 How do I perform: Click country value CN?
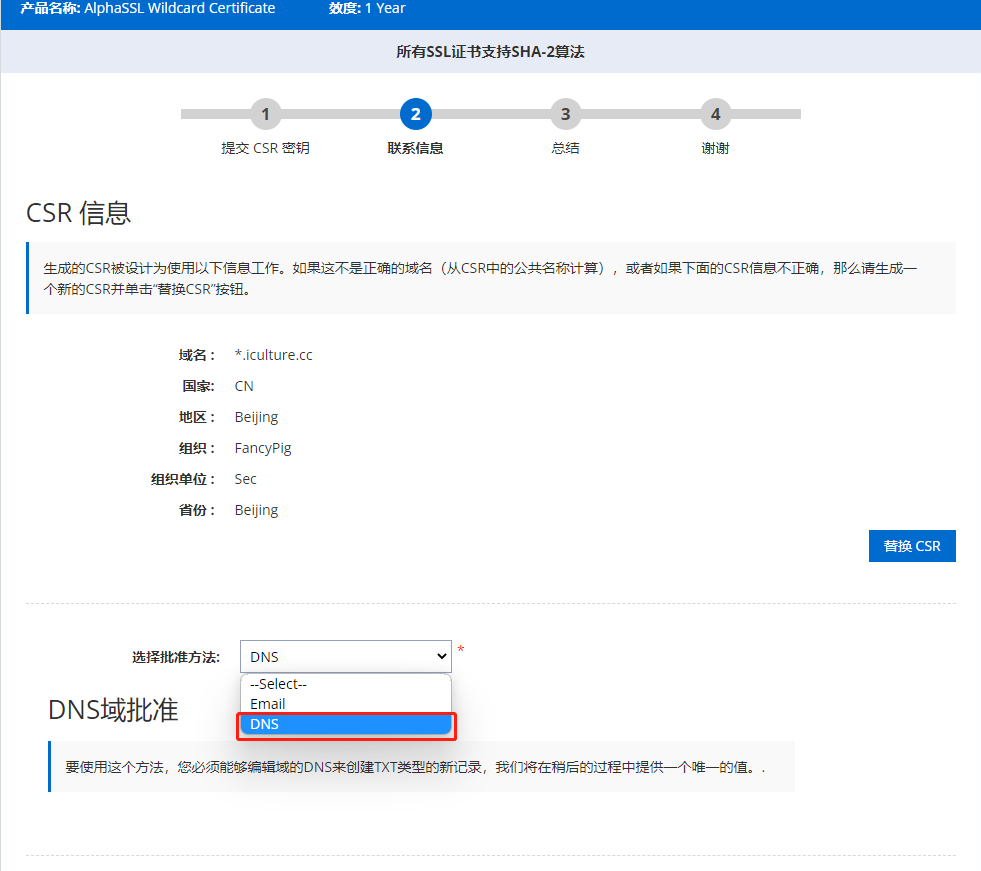[x=244, y=386]
